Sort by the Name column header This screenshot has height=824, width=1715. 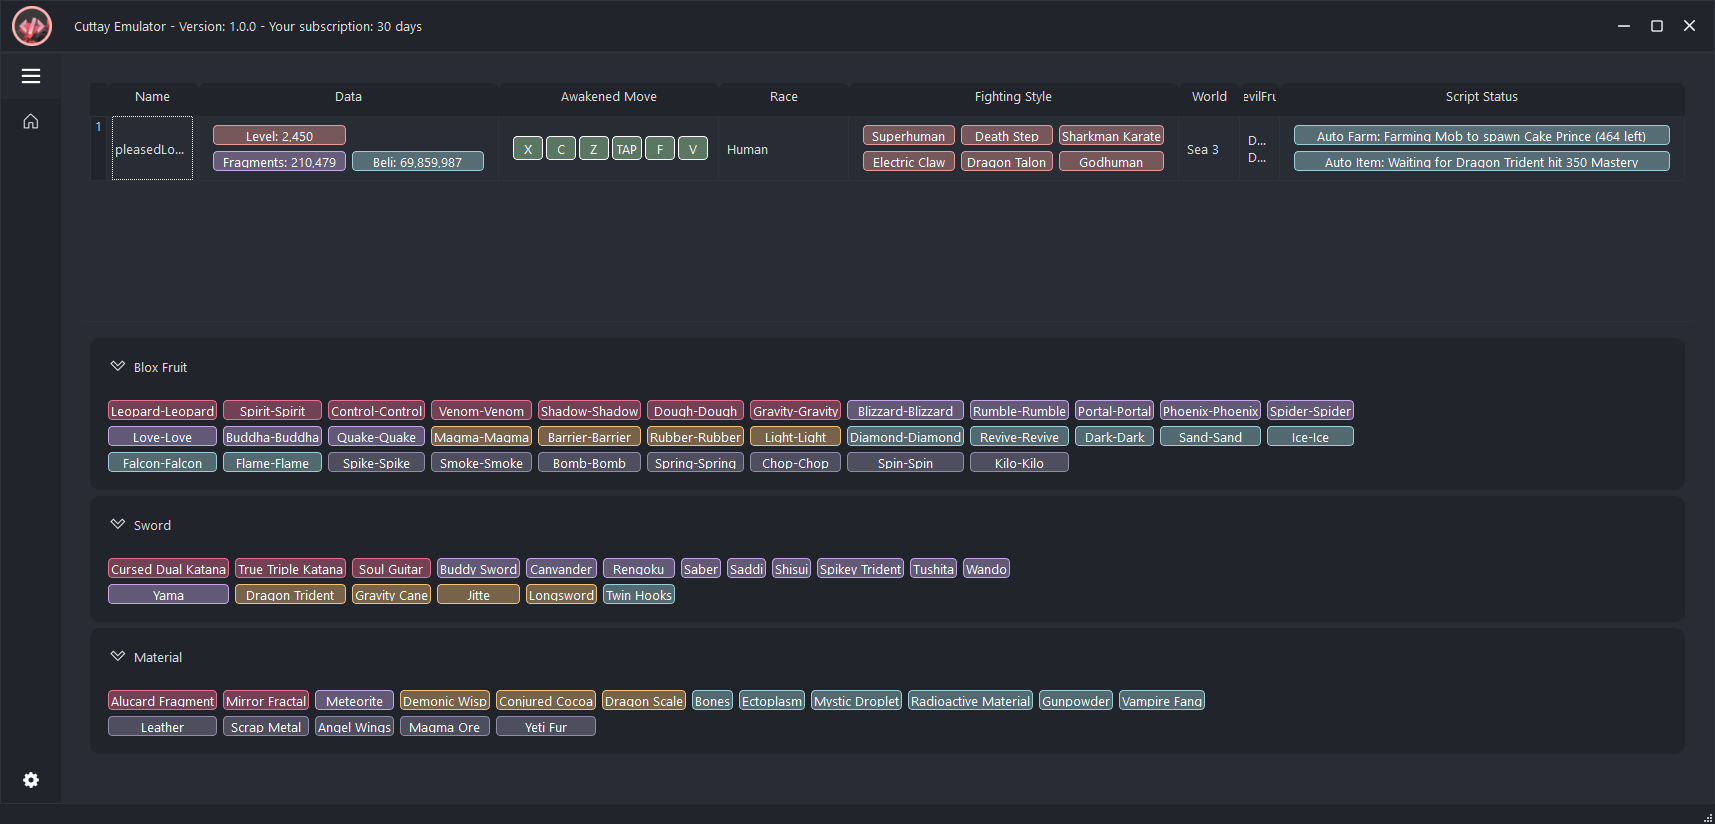tap(152, 97)
